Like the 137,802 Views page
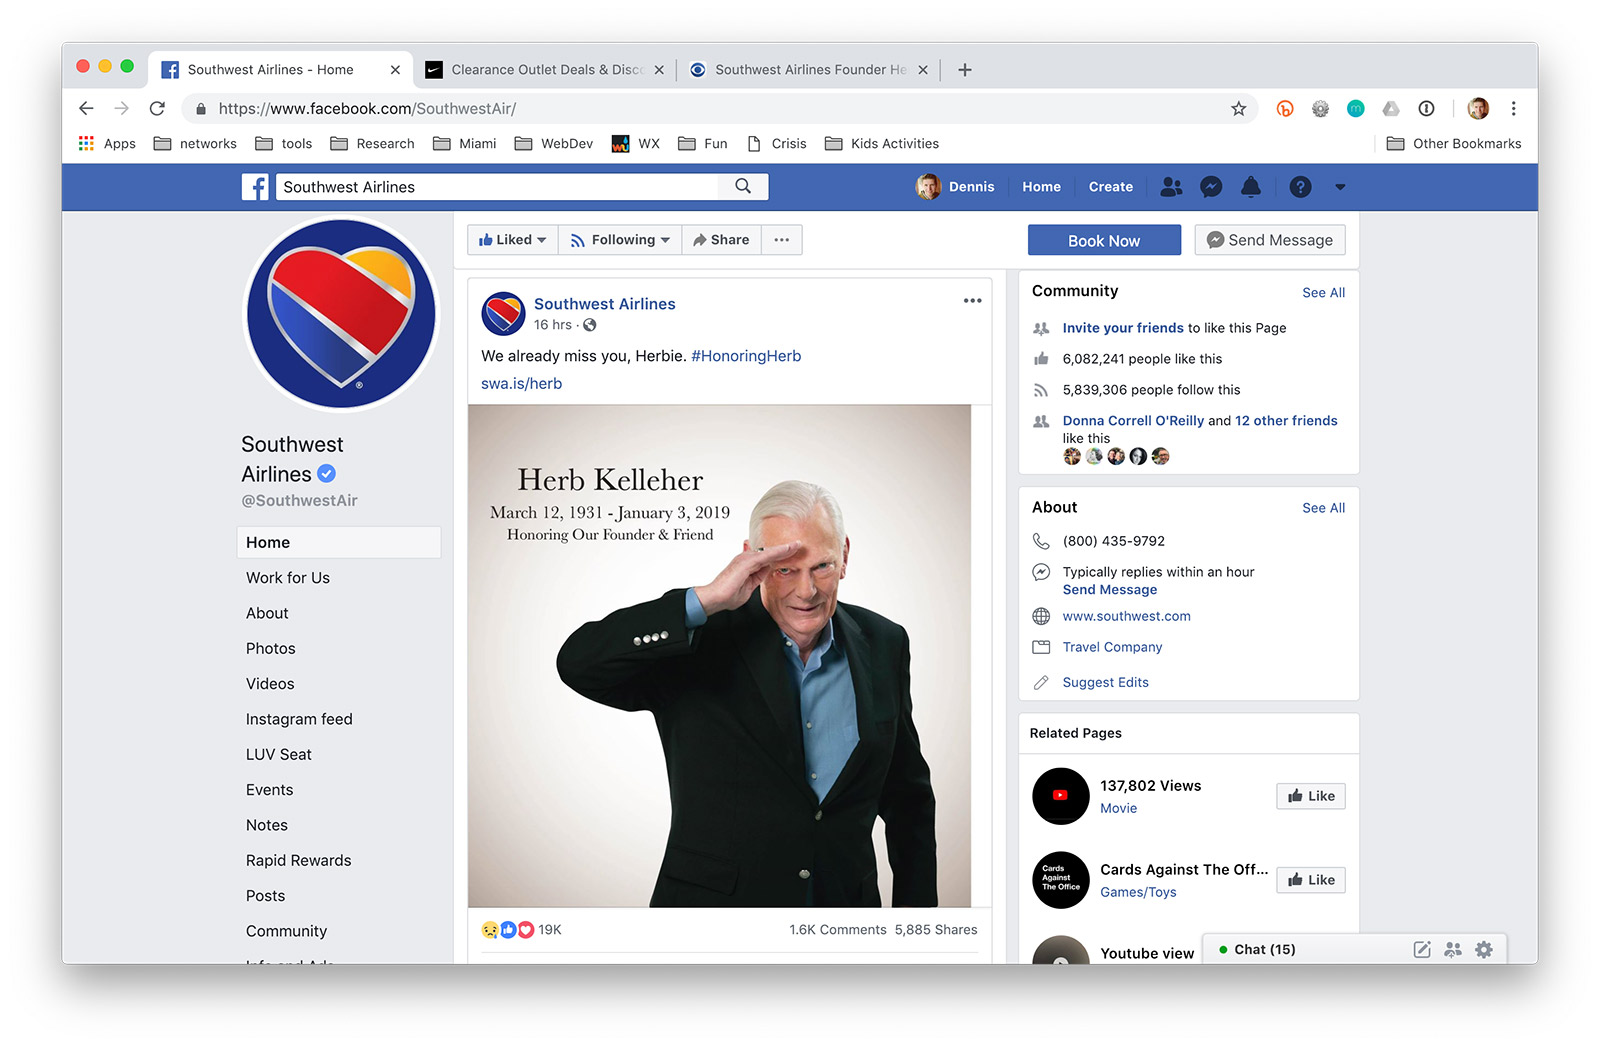Screen dimensions: 1600x1046 click(x=1310, y=796)
